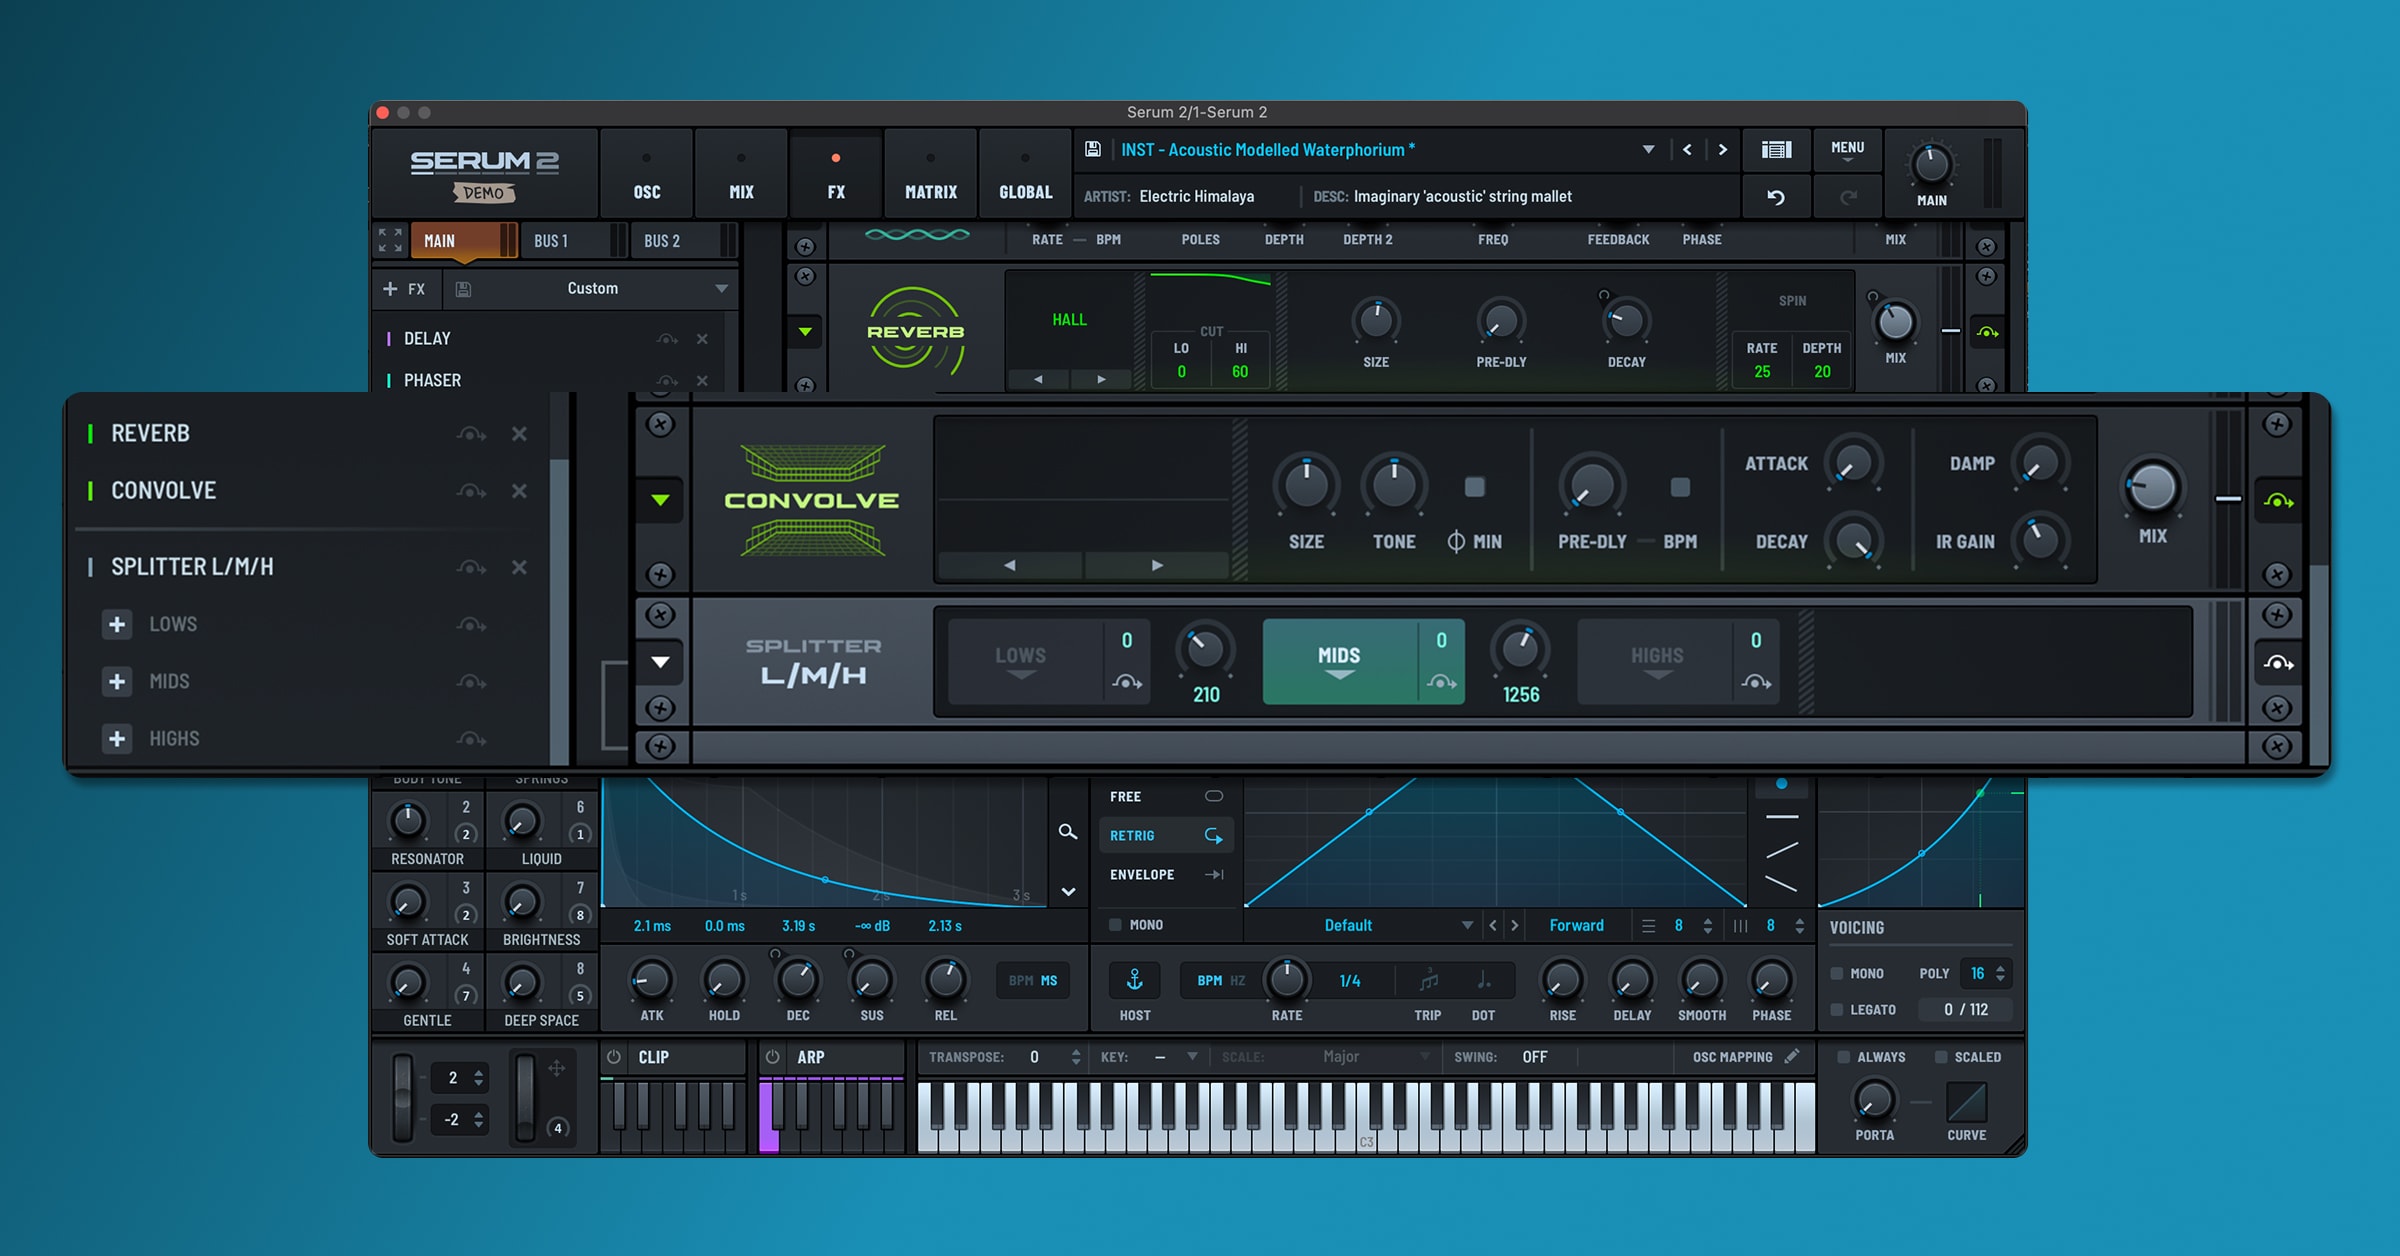Click the host anchor icon
This screenshot has height=1256, width=2400.
click(1135, 980)
